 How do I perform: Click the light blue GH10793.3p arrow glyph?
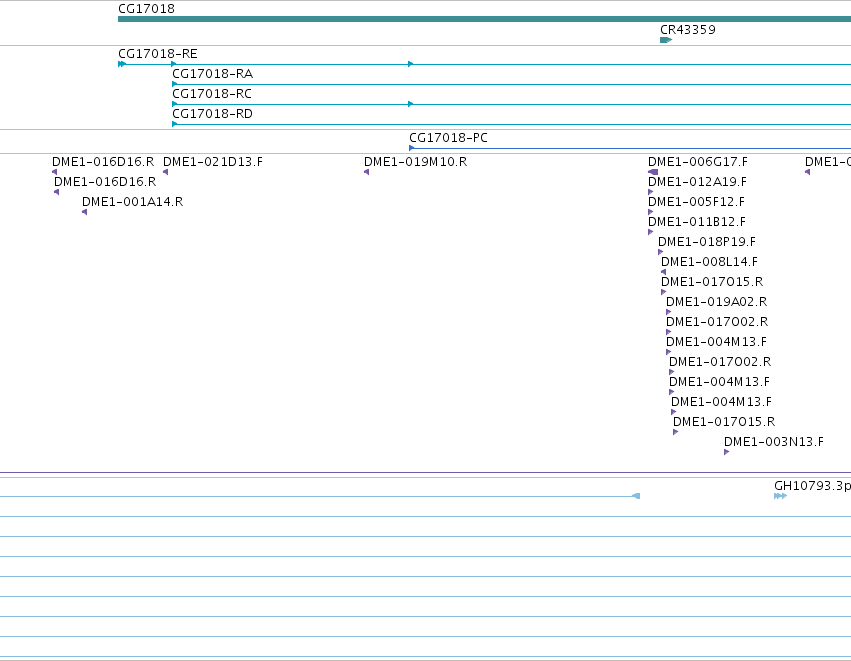coord(780,496)
